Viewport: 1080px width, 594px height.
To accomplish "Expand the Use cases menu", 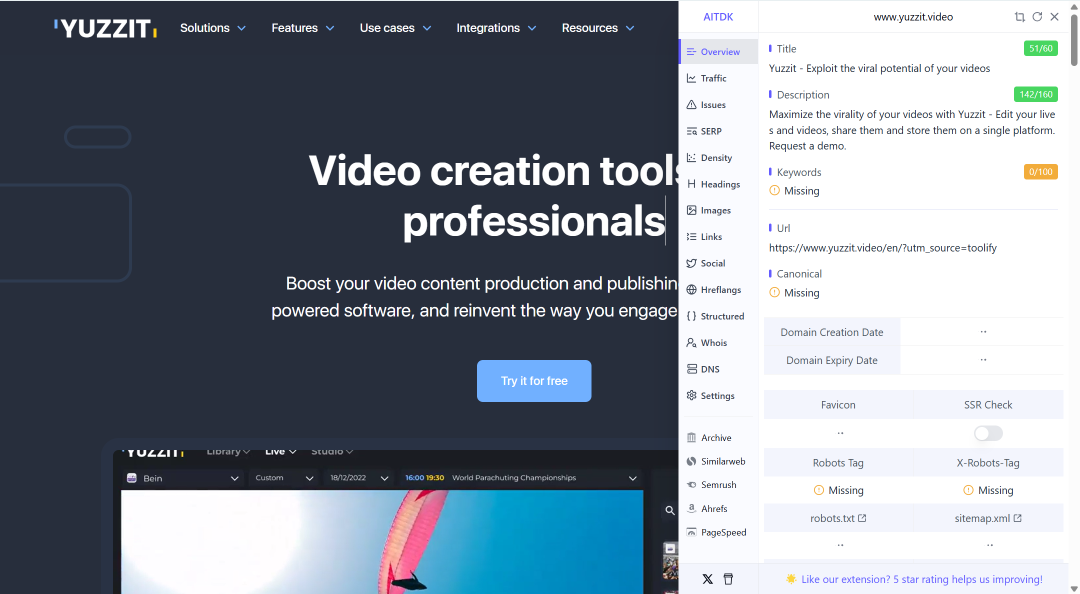I will tap(395, 28).
